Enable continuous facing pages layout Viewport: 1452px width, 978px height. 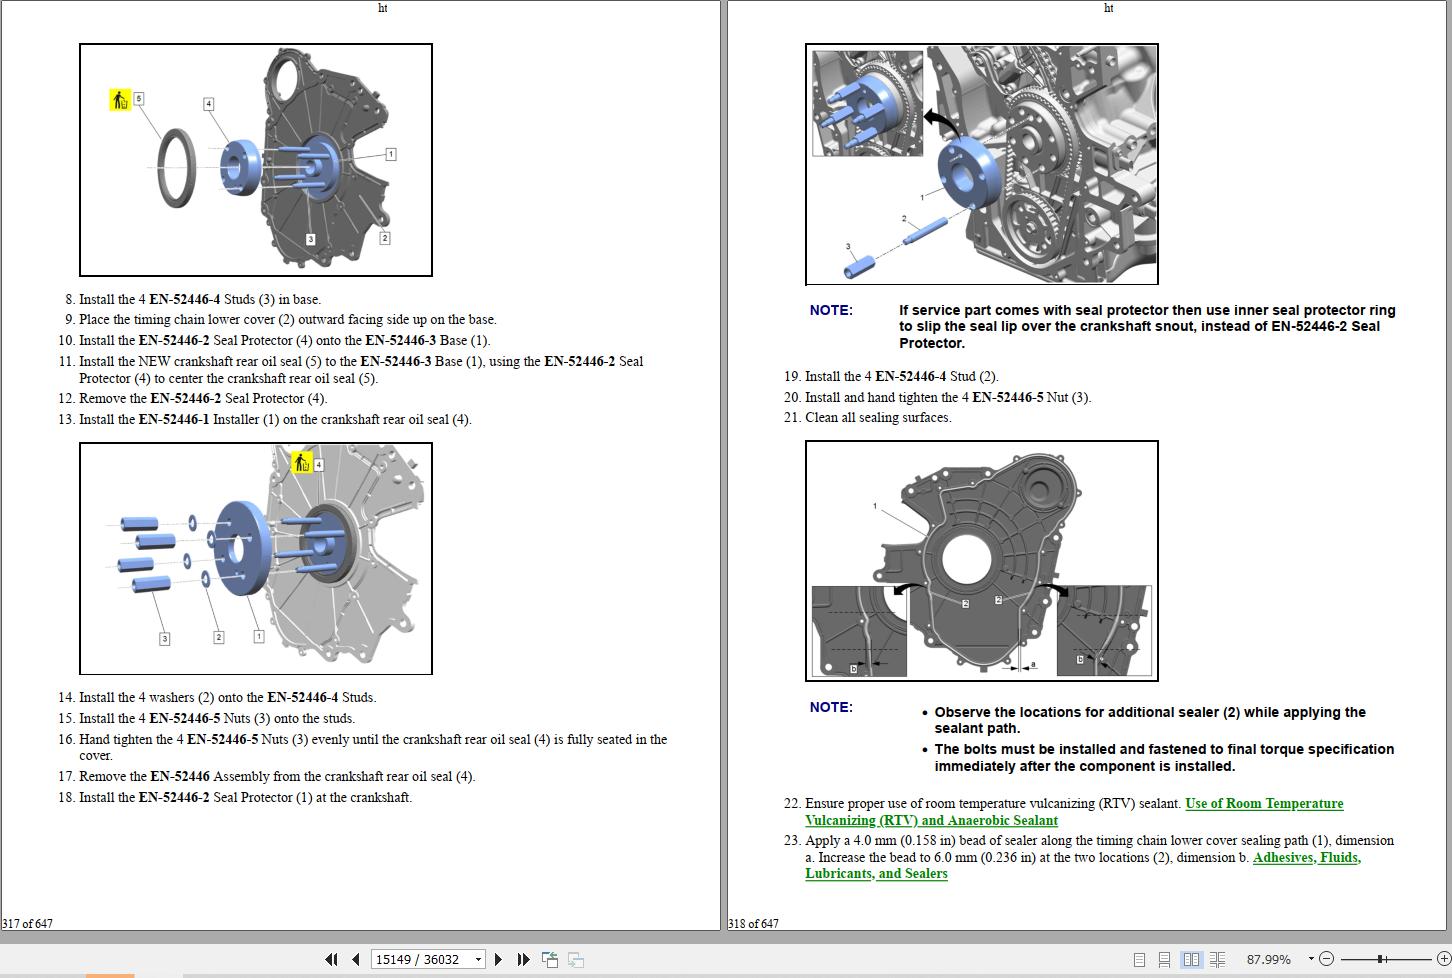click(x=1217, y=959)
